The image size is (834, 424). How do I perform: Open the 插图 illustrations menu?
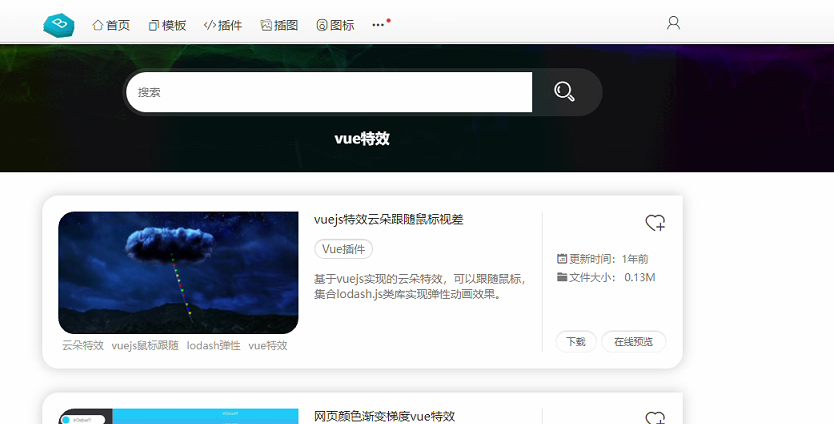pos(279,25)
